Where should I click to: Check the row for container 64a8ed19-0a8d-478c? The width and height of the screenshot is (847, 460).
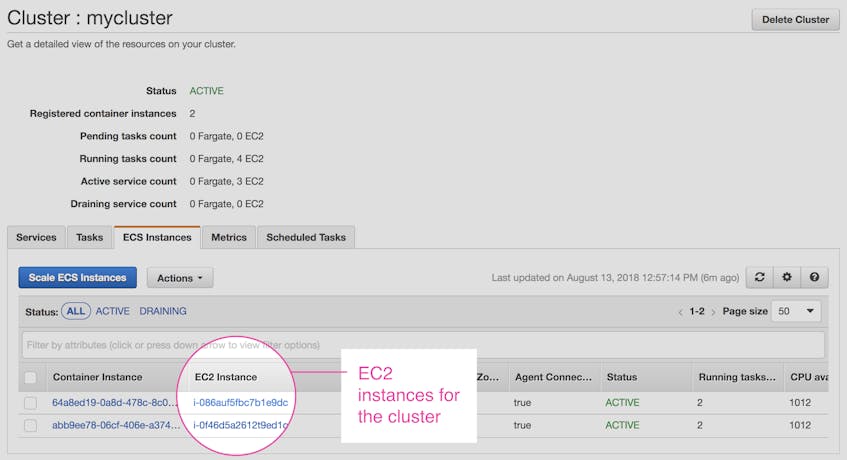pos(30,403)
